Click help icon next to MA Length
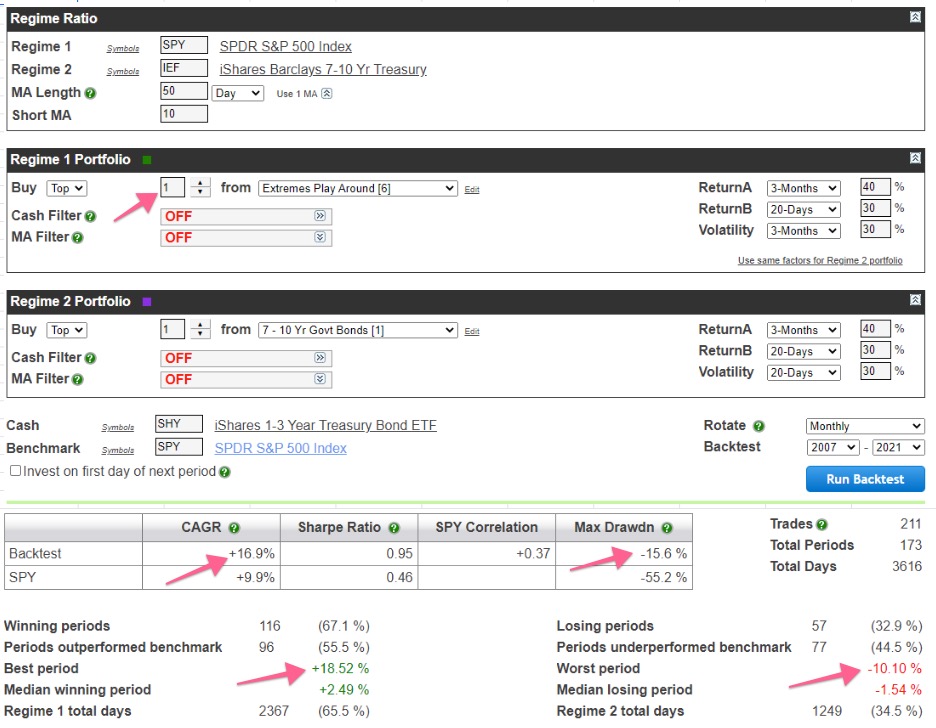 click(91, 93)
